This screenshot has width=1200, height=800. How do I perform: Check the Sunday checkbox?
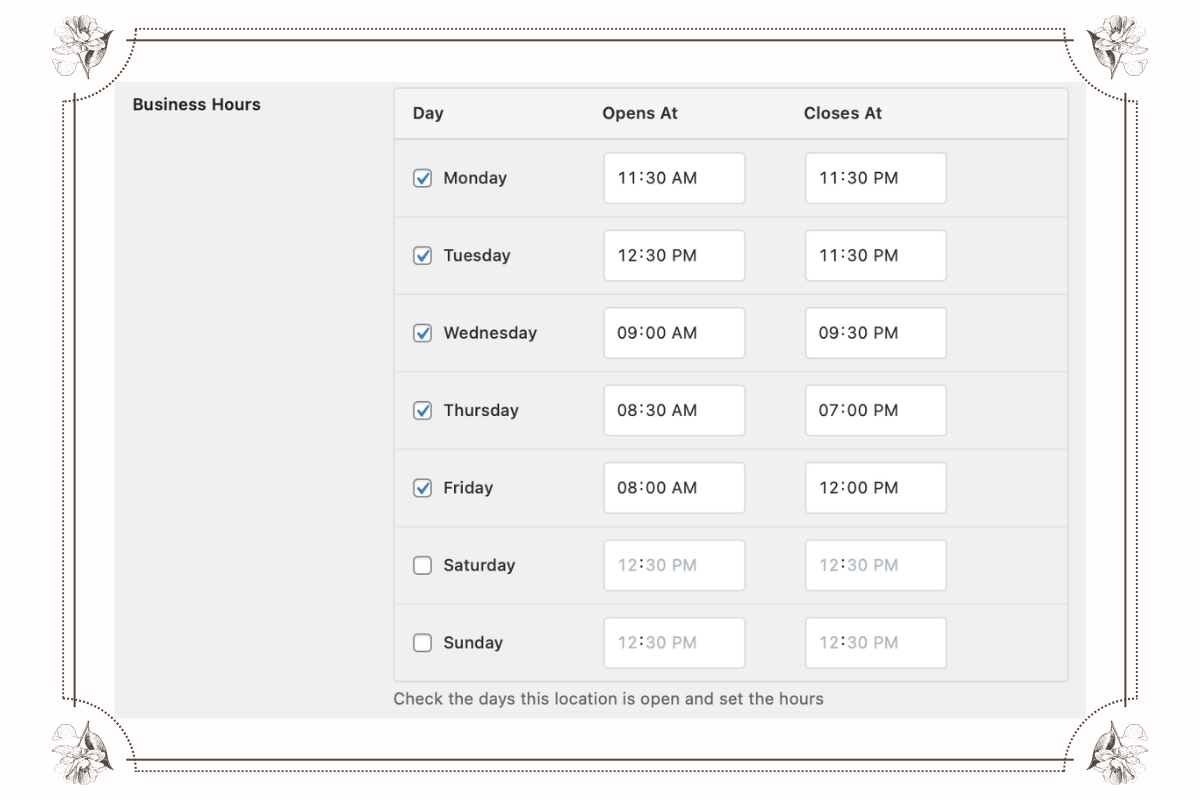click(422, 642)
